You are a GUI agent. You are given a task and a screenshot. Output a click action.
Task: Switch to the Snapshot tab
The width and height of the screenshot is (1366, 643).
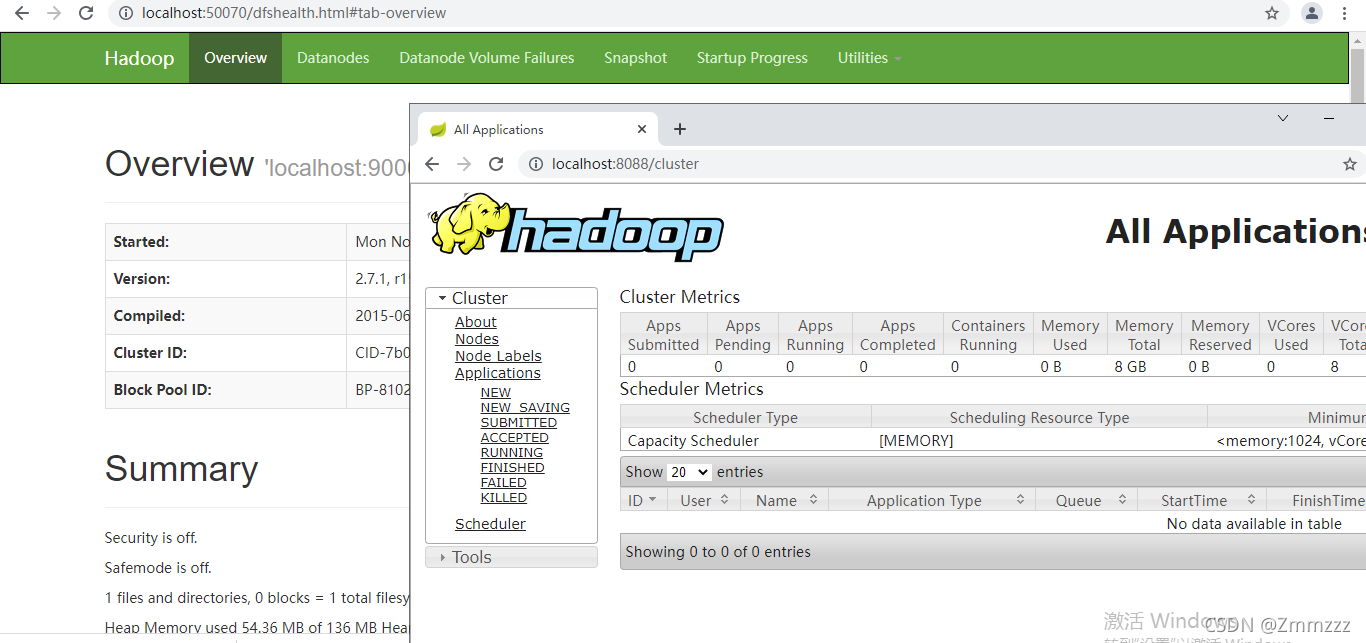pos(635,58)
